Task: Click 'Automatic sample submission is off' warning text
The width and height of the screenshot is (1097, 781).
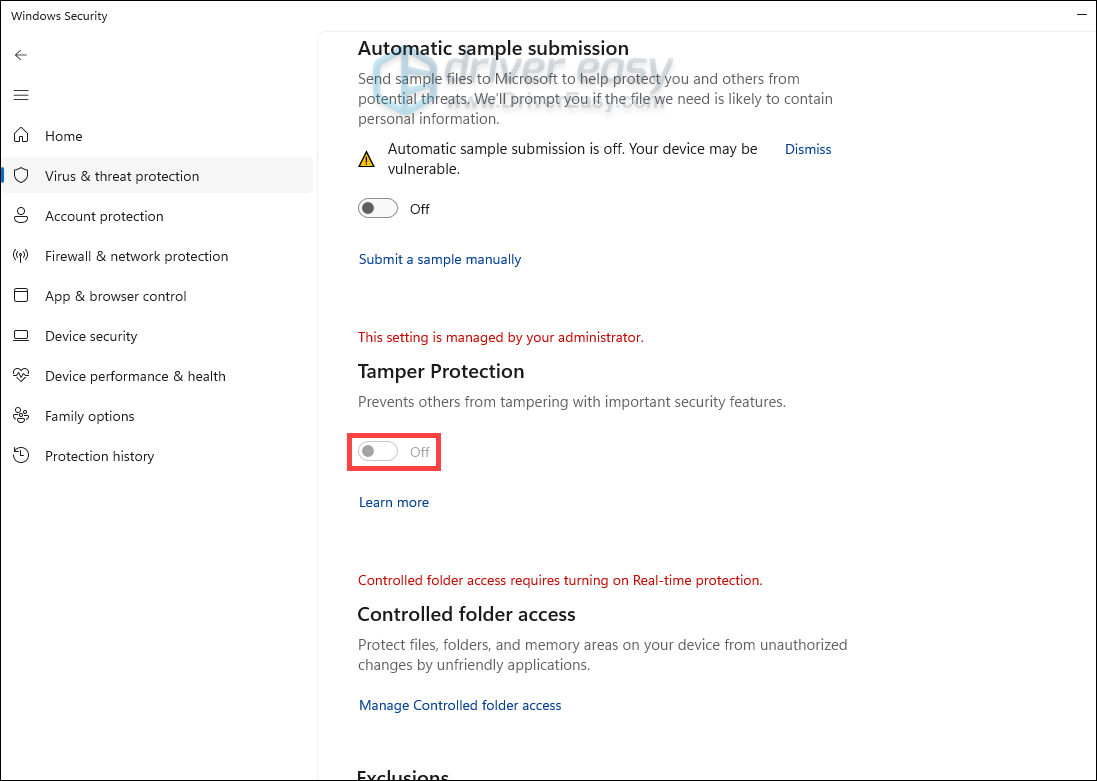Action: click(573, 159)
